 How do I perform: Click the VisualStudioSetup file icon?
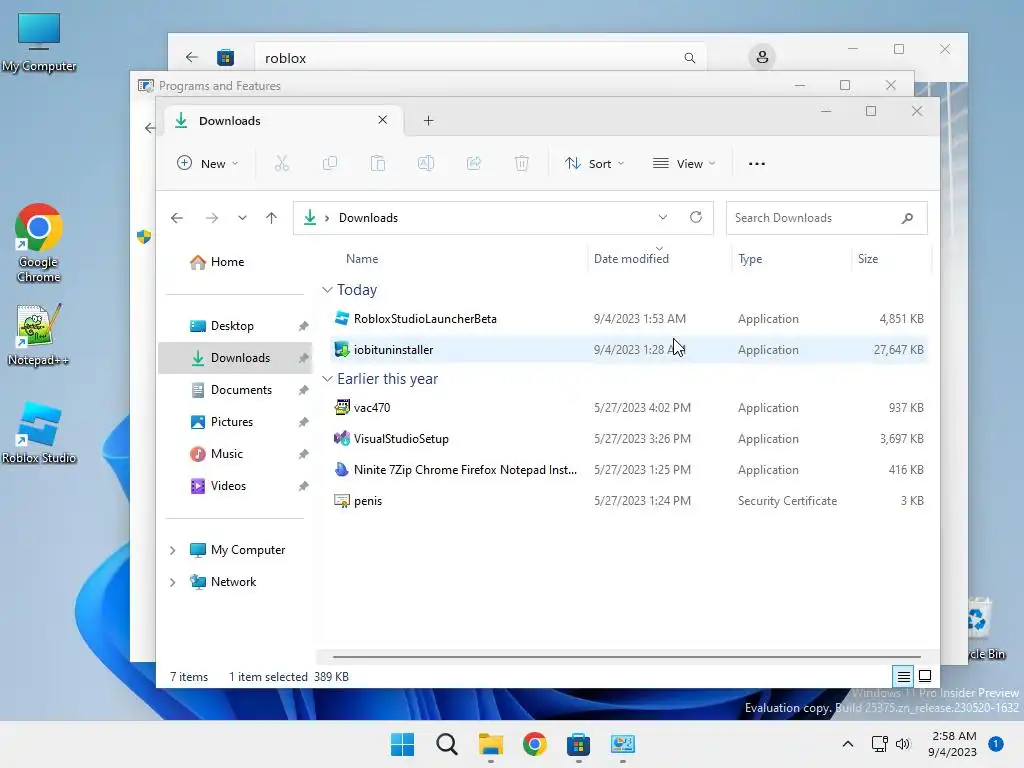point(342,438)
